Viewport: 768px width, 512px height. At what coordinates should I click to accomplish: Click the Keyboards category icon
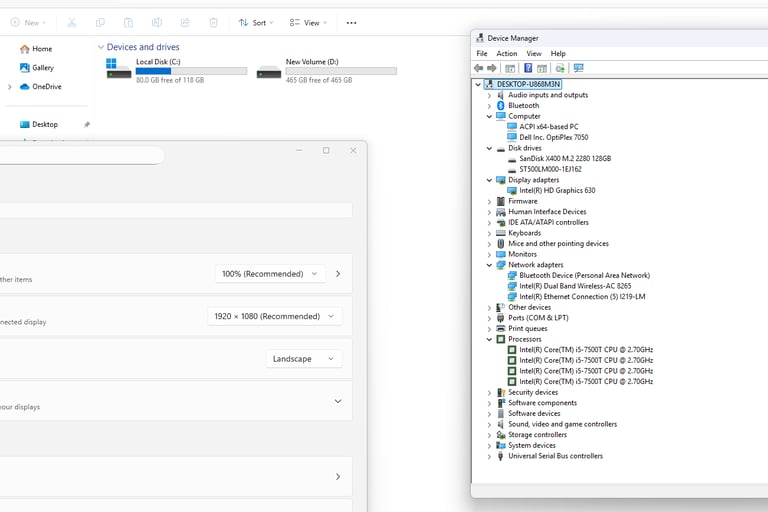(x=501, y=233)
